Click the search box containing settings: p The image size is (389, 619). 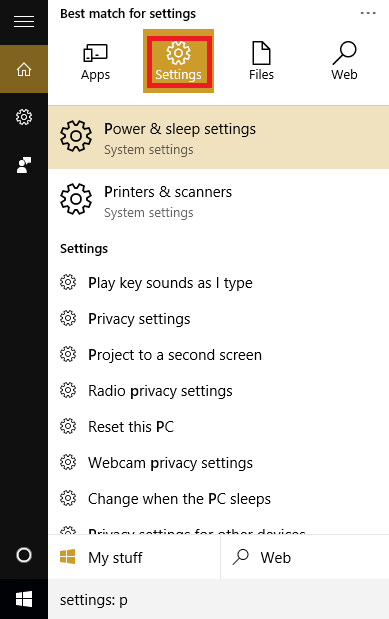tap(218, 600)
